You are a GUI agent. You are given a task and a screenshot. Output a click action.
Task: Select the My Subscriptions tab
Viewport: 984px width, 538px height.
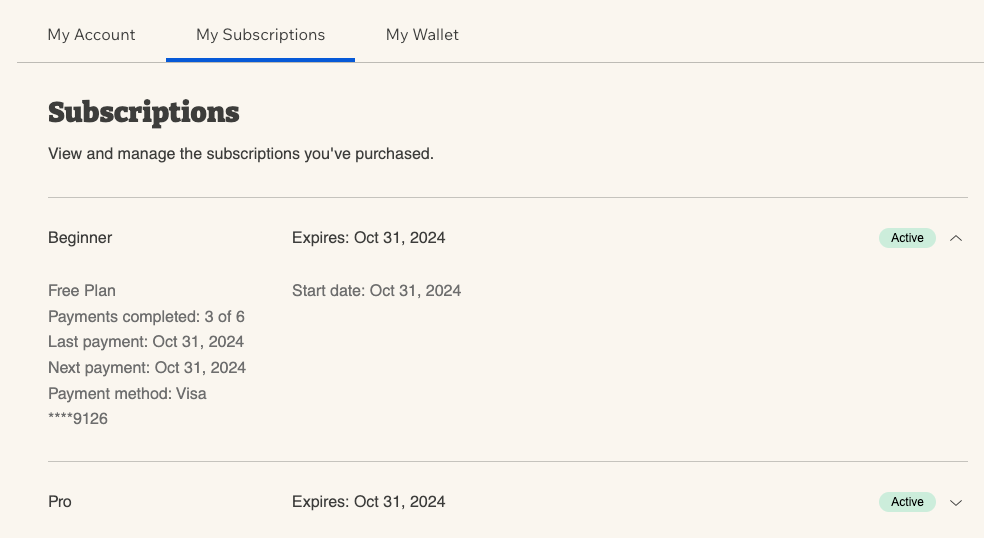pyautogui.click(x=260, y=35)
